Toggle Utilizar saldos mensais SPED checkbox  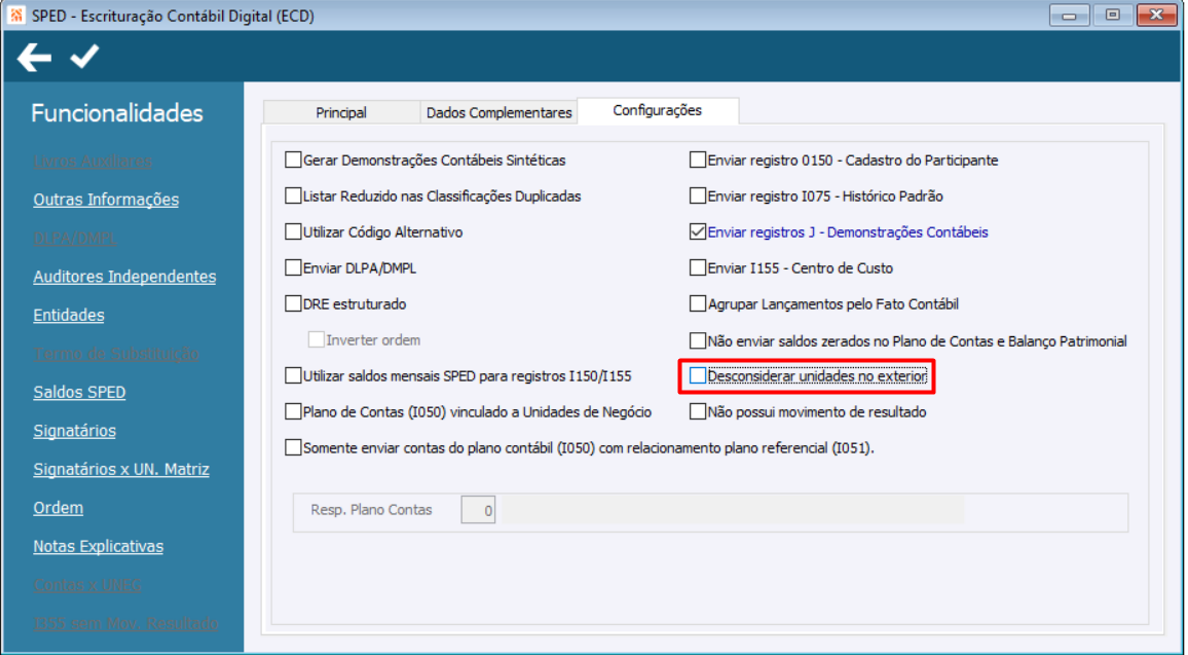click(x=292, y=376)
